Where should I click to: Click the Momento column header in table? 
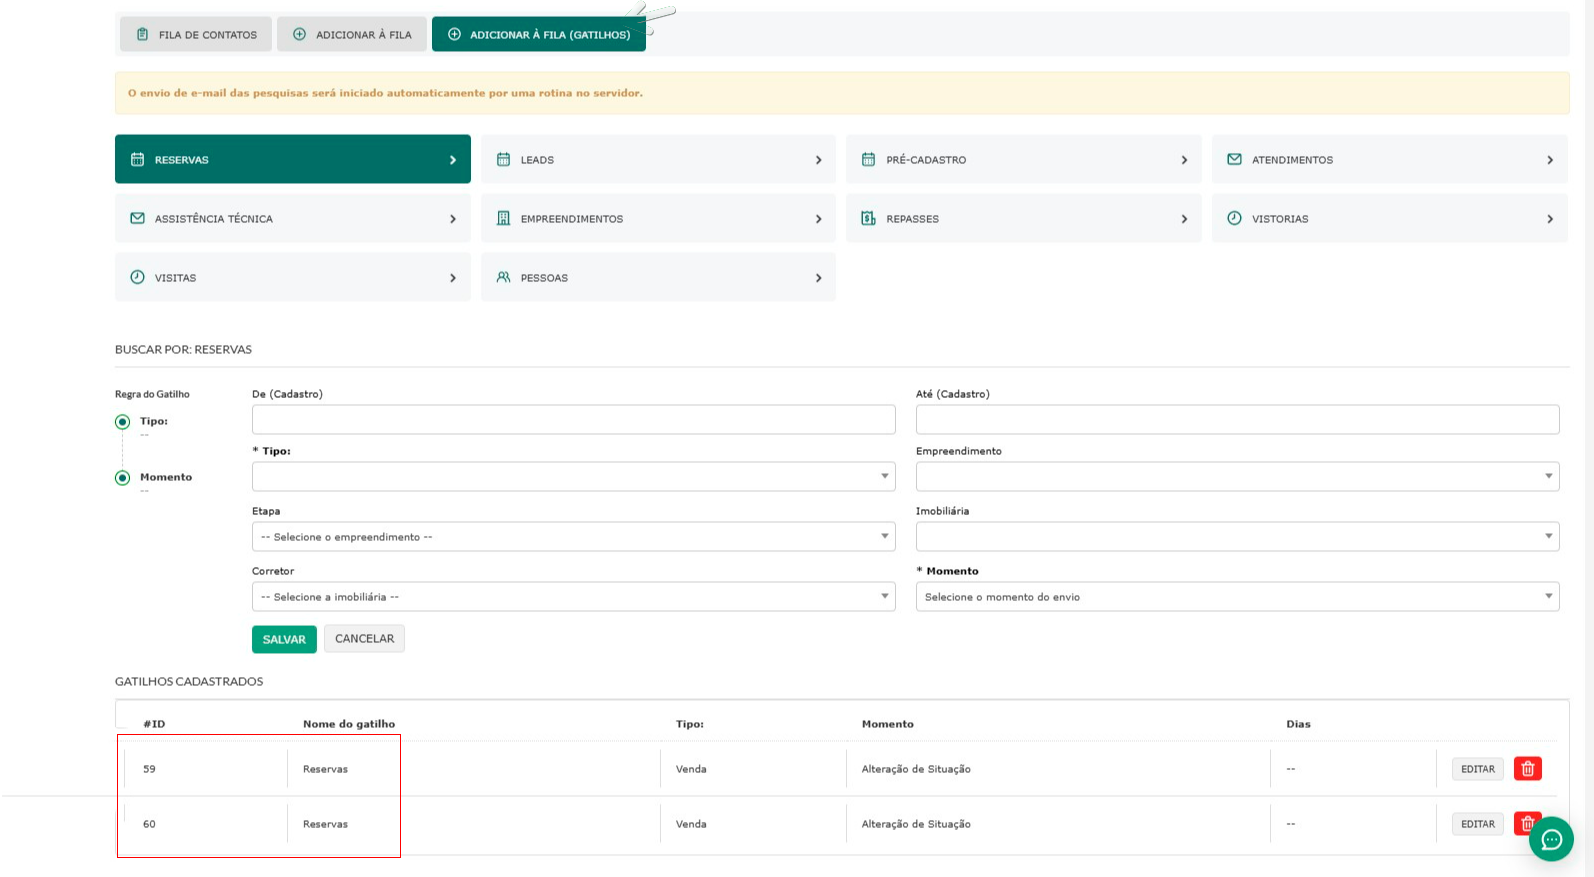pos(888,724)
